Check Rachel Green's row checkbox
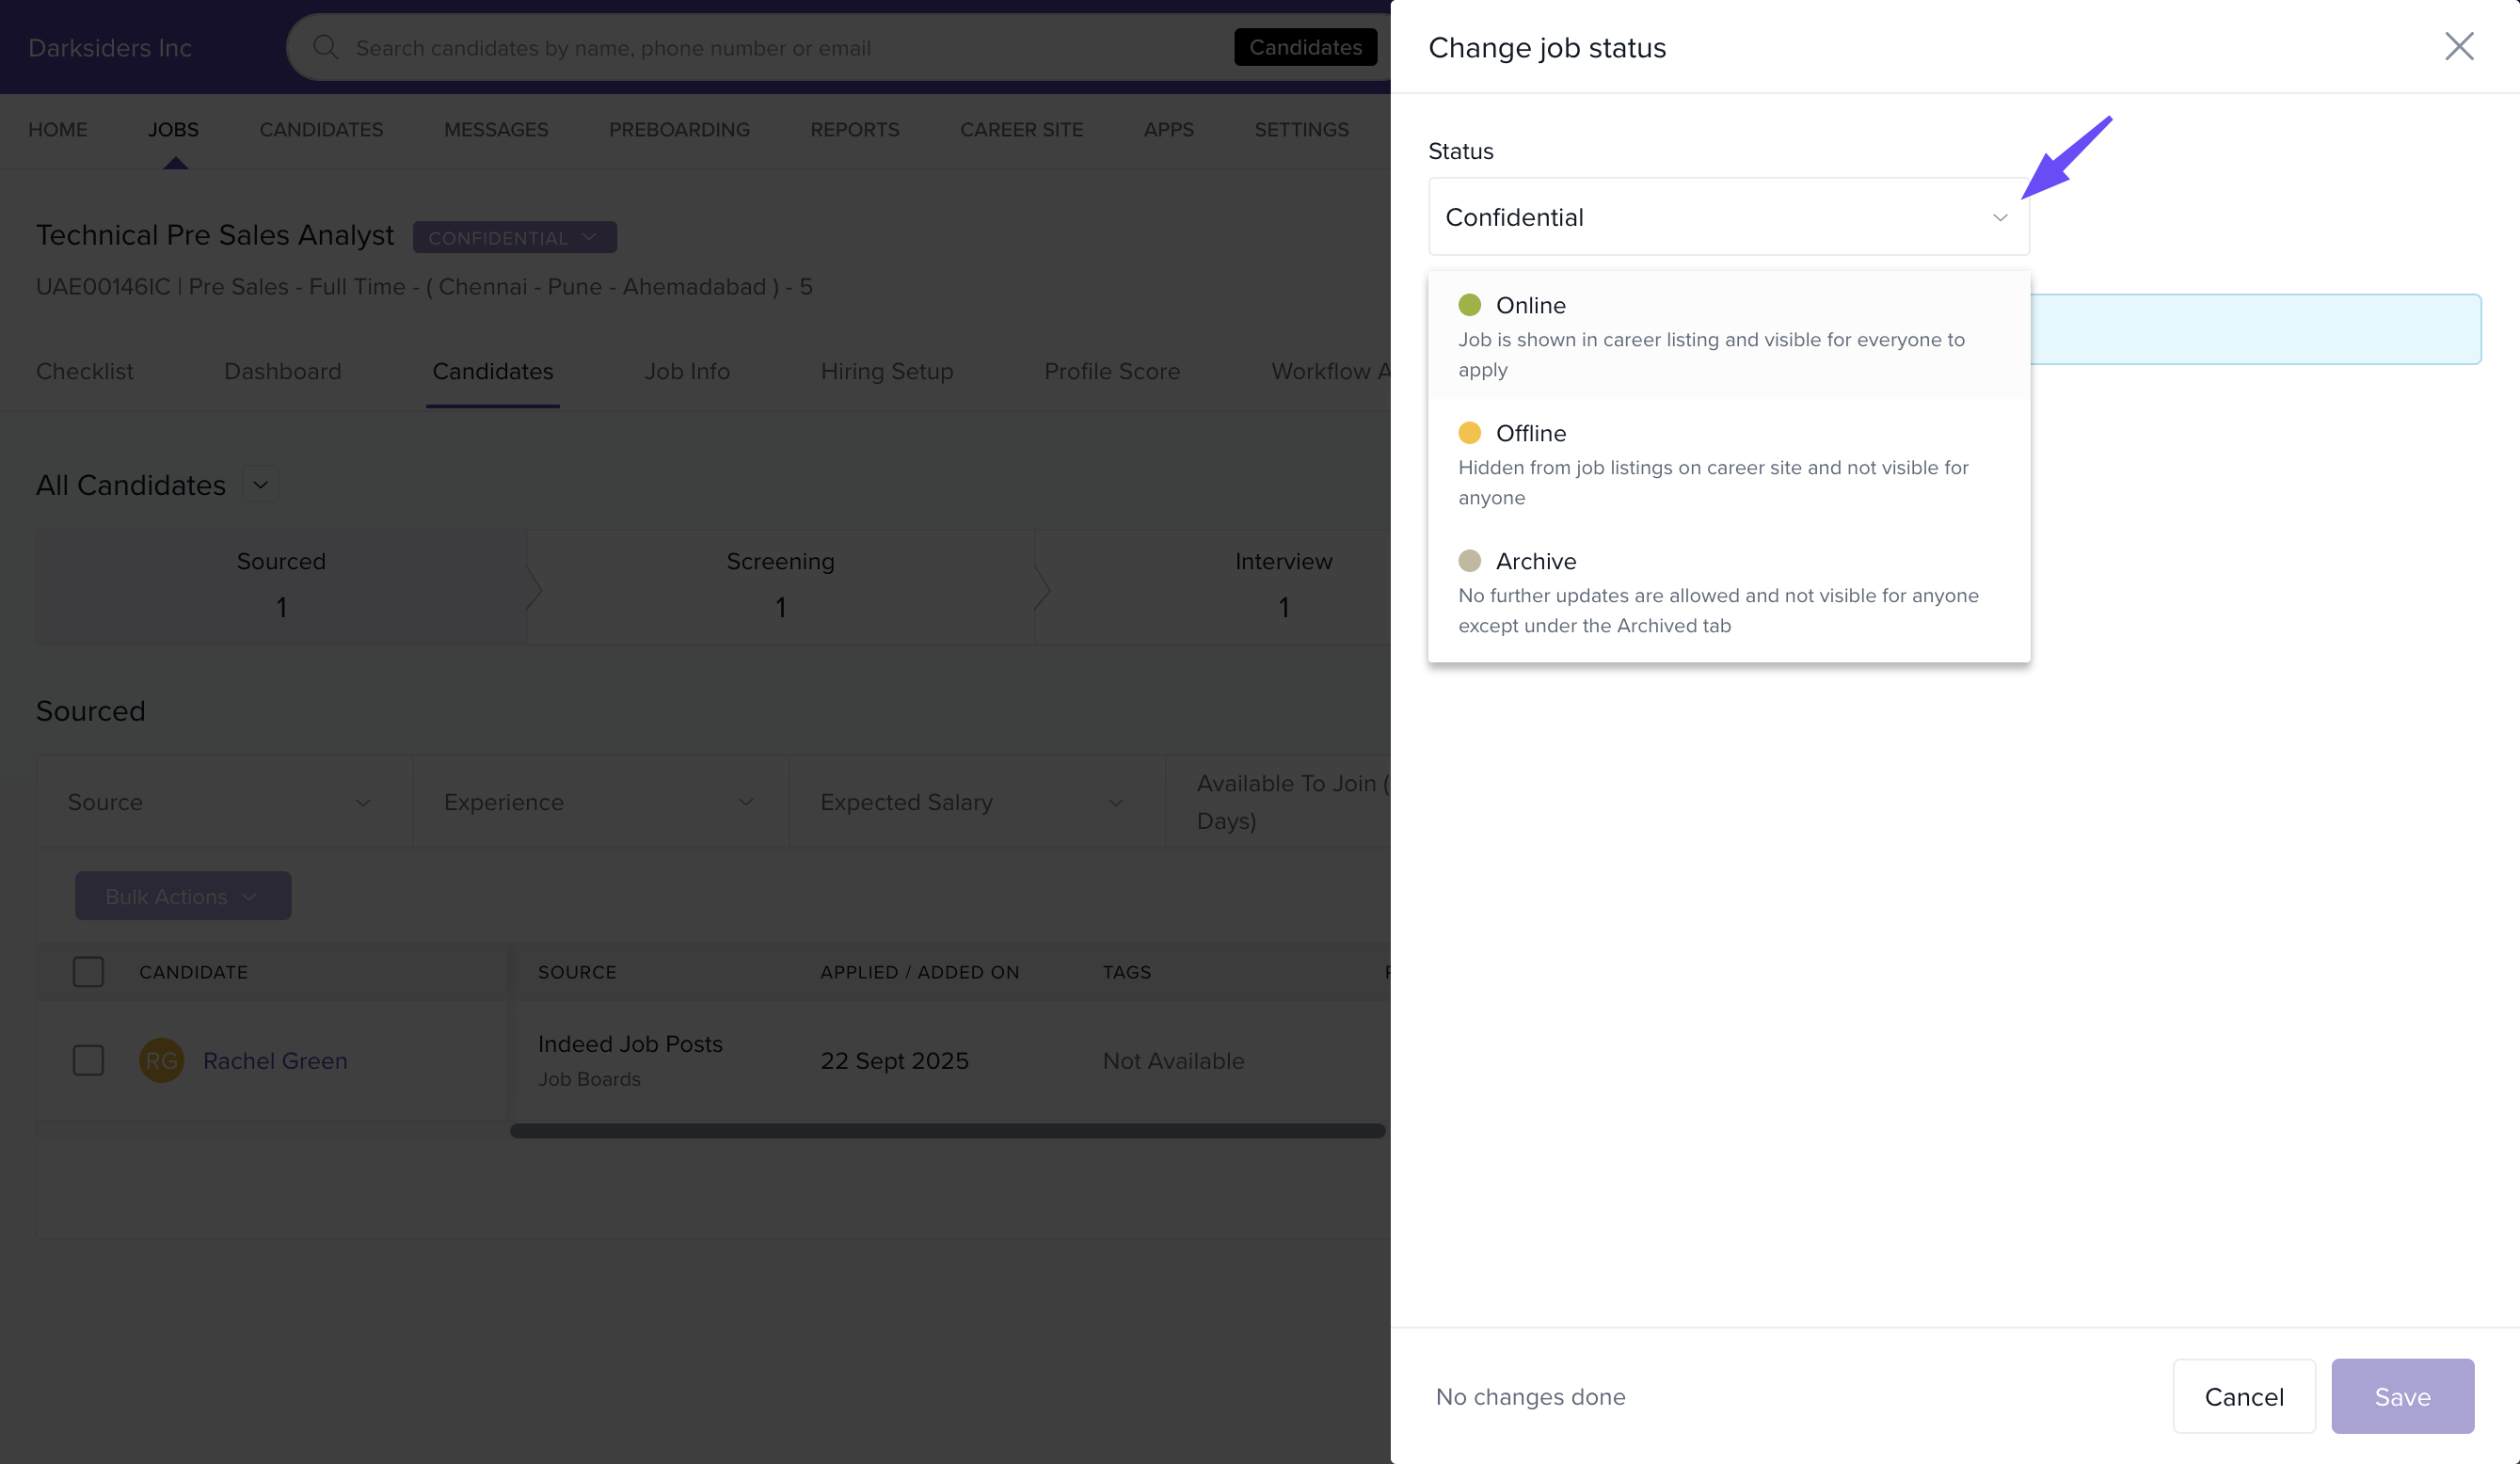The height and width of the screenshot is (1464, 2520). [88, 1060]
